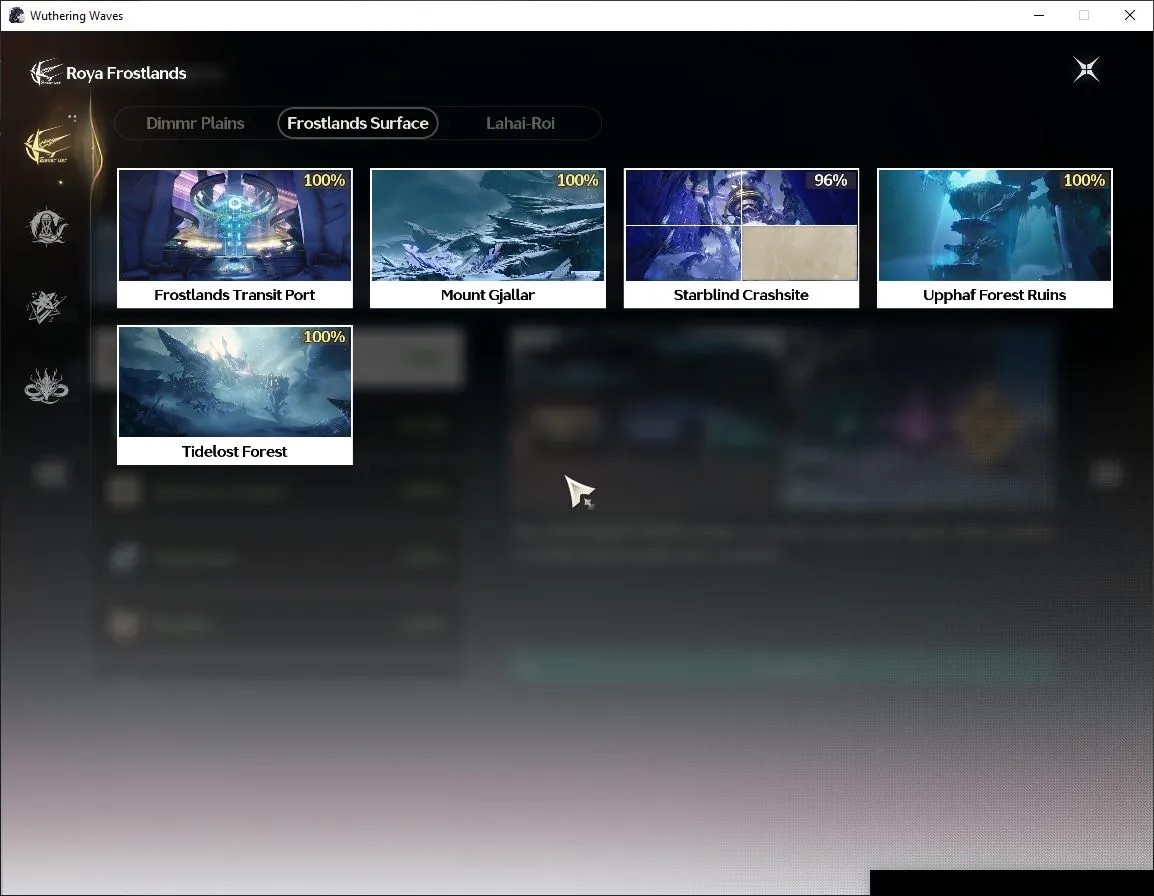
Task: Pick the flower-shaped region emblem in sidebar
Action: pos(46,386)
